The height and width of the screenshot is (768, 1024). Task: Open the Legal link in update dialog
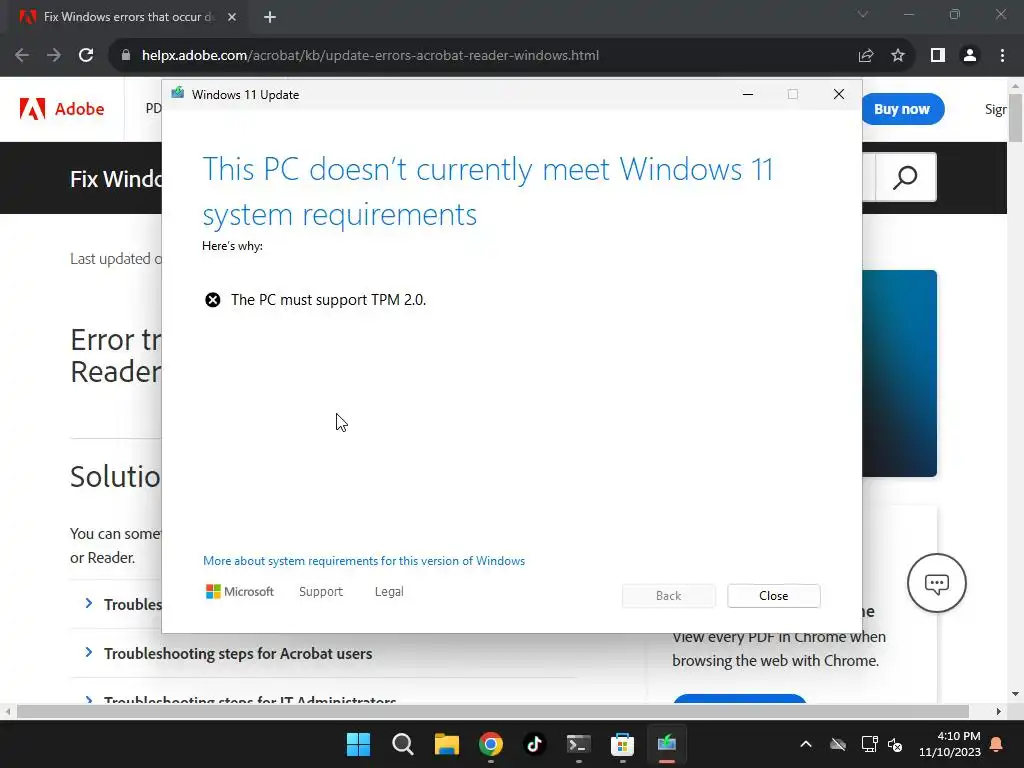click(x=389, y=592)
